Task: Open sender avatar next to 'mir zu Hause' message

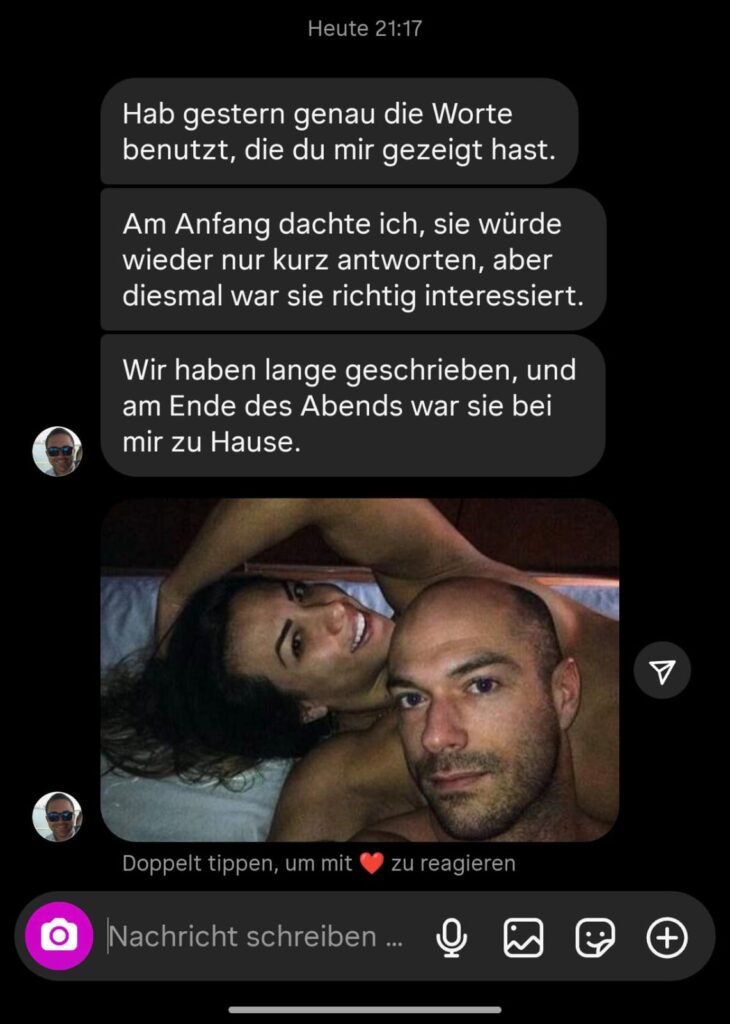Action: [x=57, y=451]
